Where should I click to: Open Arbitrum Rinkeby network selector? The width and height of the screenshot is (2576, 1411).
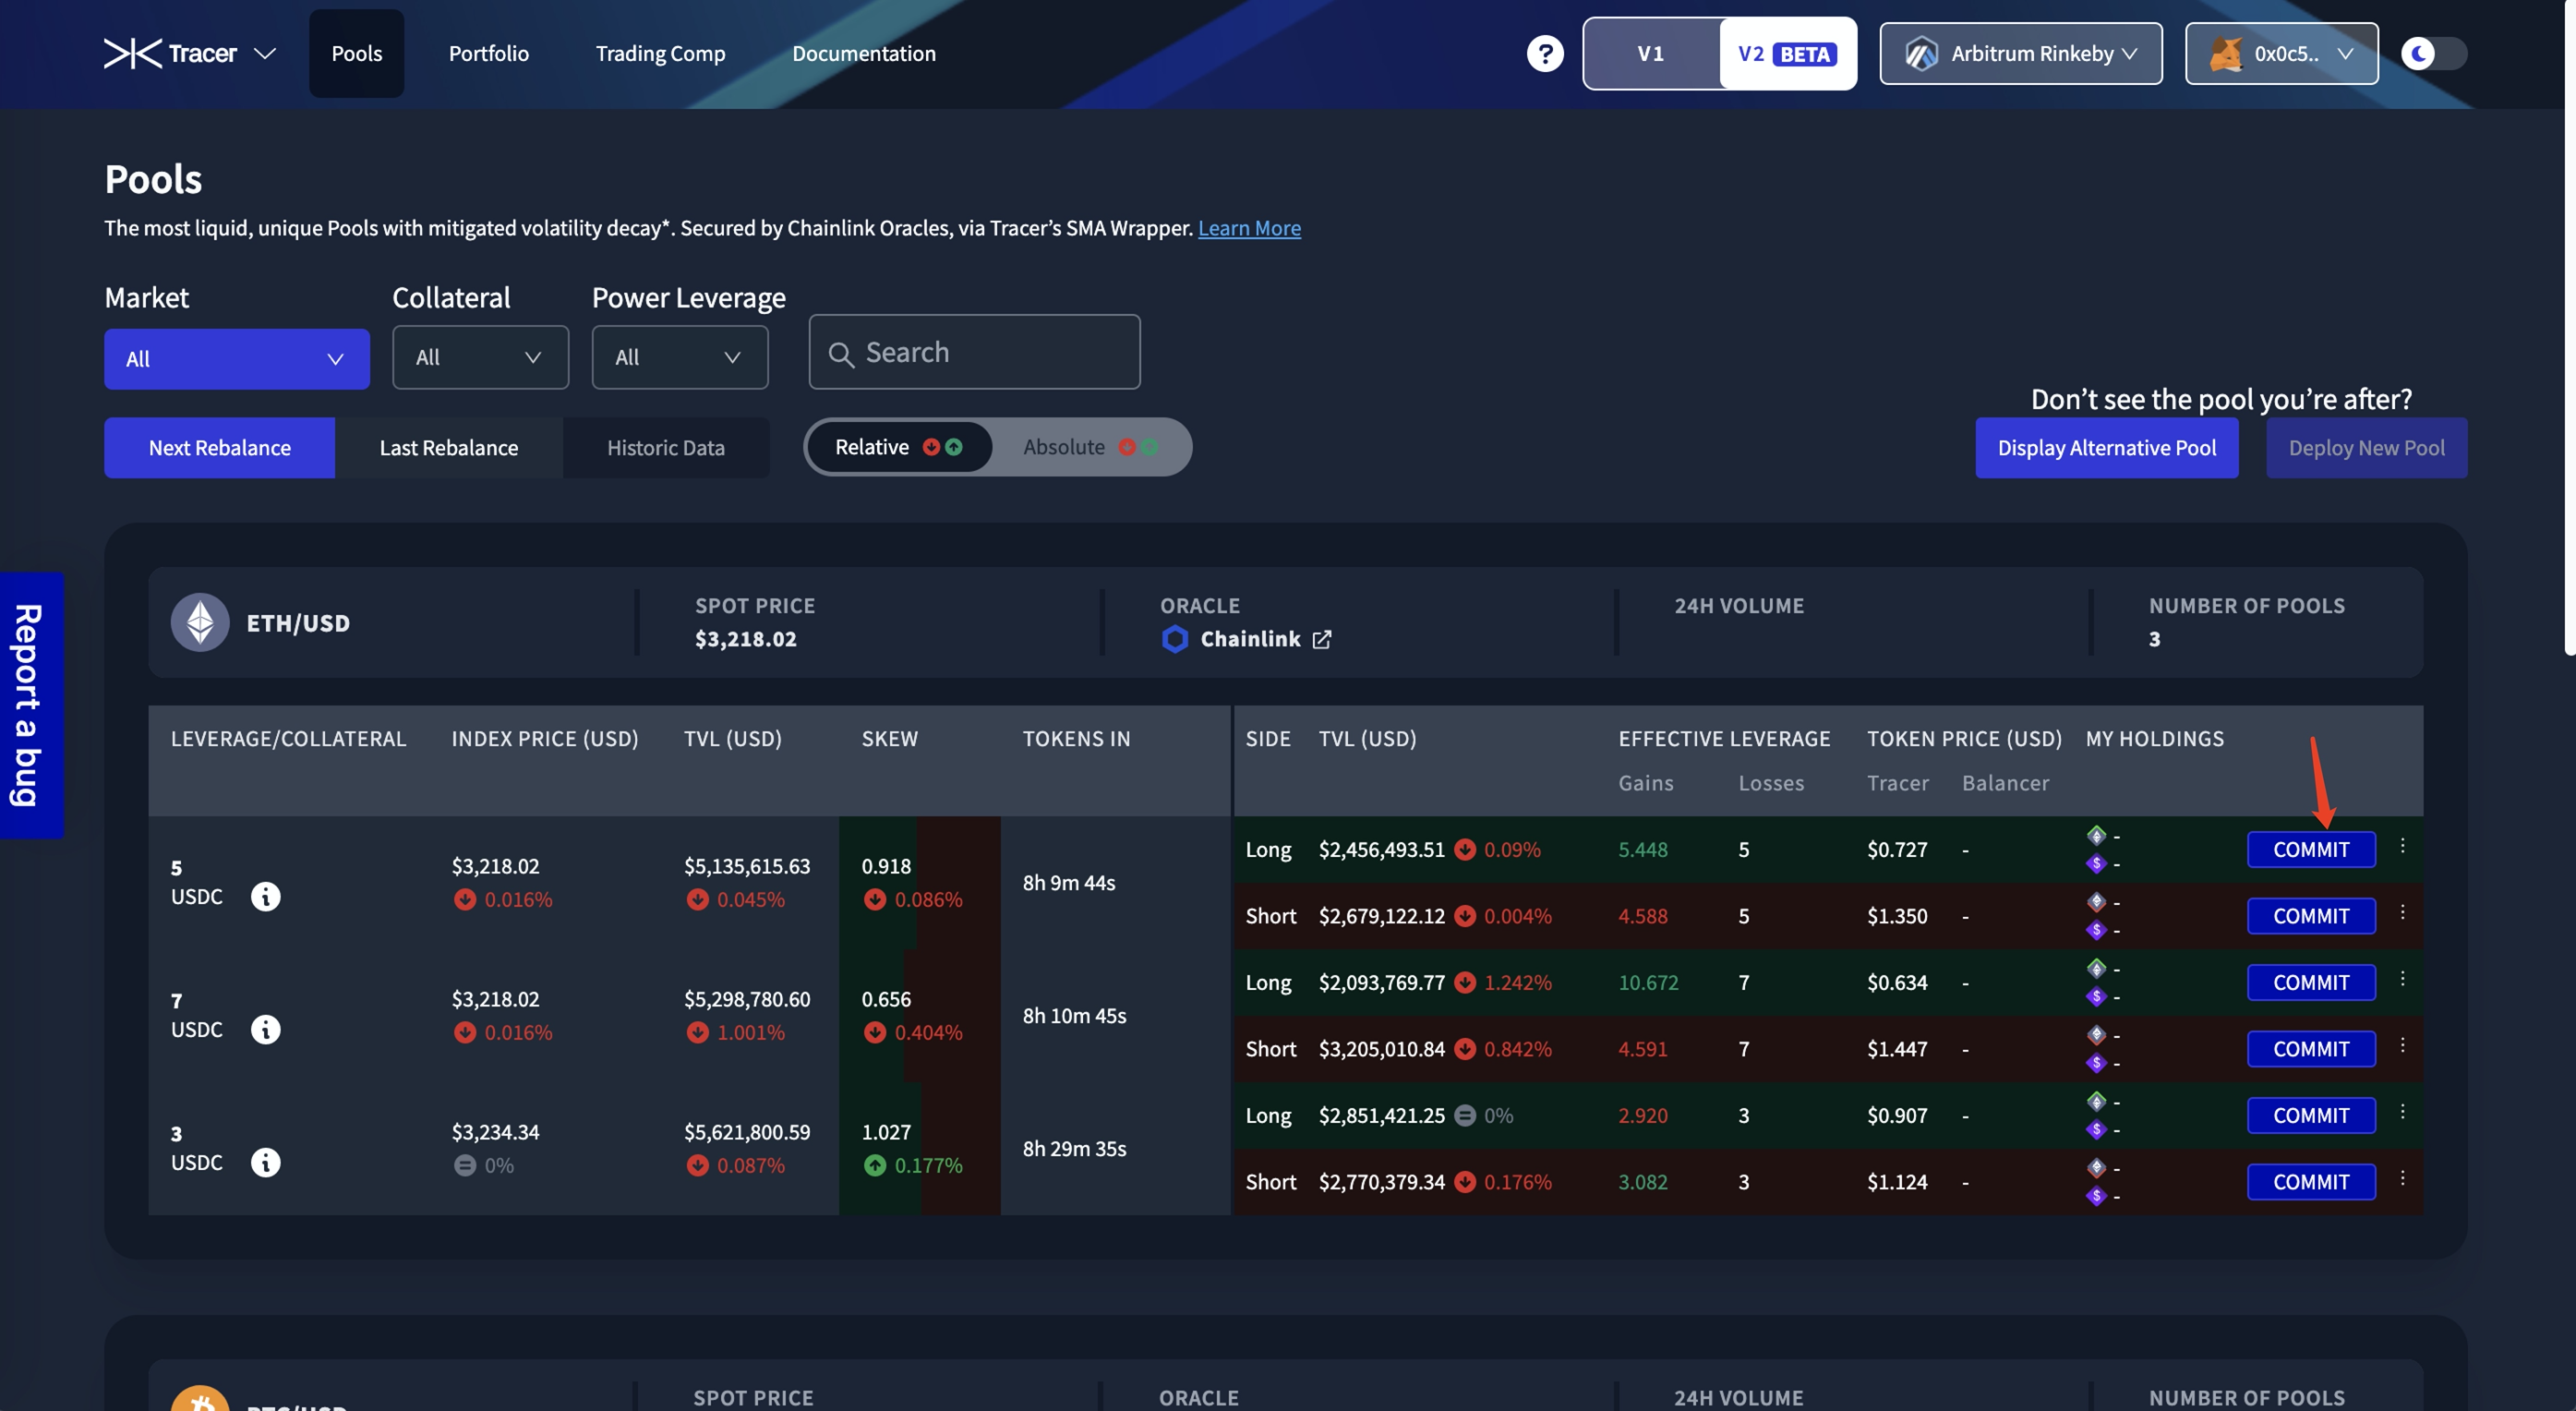pyautogui.click(x=2020, y=53)
